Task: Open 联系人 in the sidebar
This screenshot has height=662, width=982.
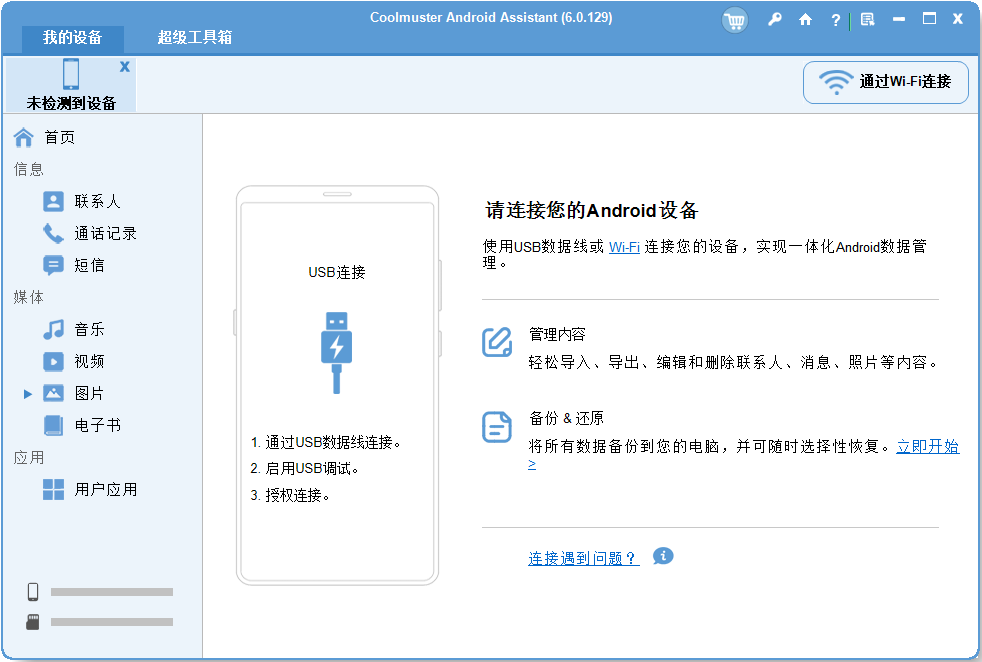Action: pyautogui.click(x=97, y=202)
